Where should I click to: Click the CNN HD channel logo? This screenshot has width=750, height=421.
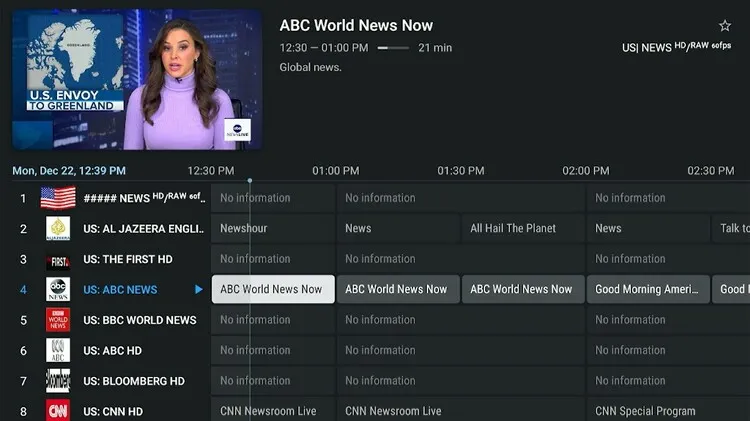coord(58,410)
